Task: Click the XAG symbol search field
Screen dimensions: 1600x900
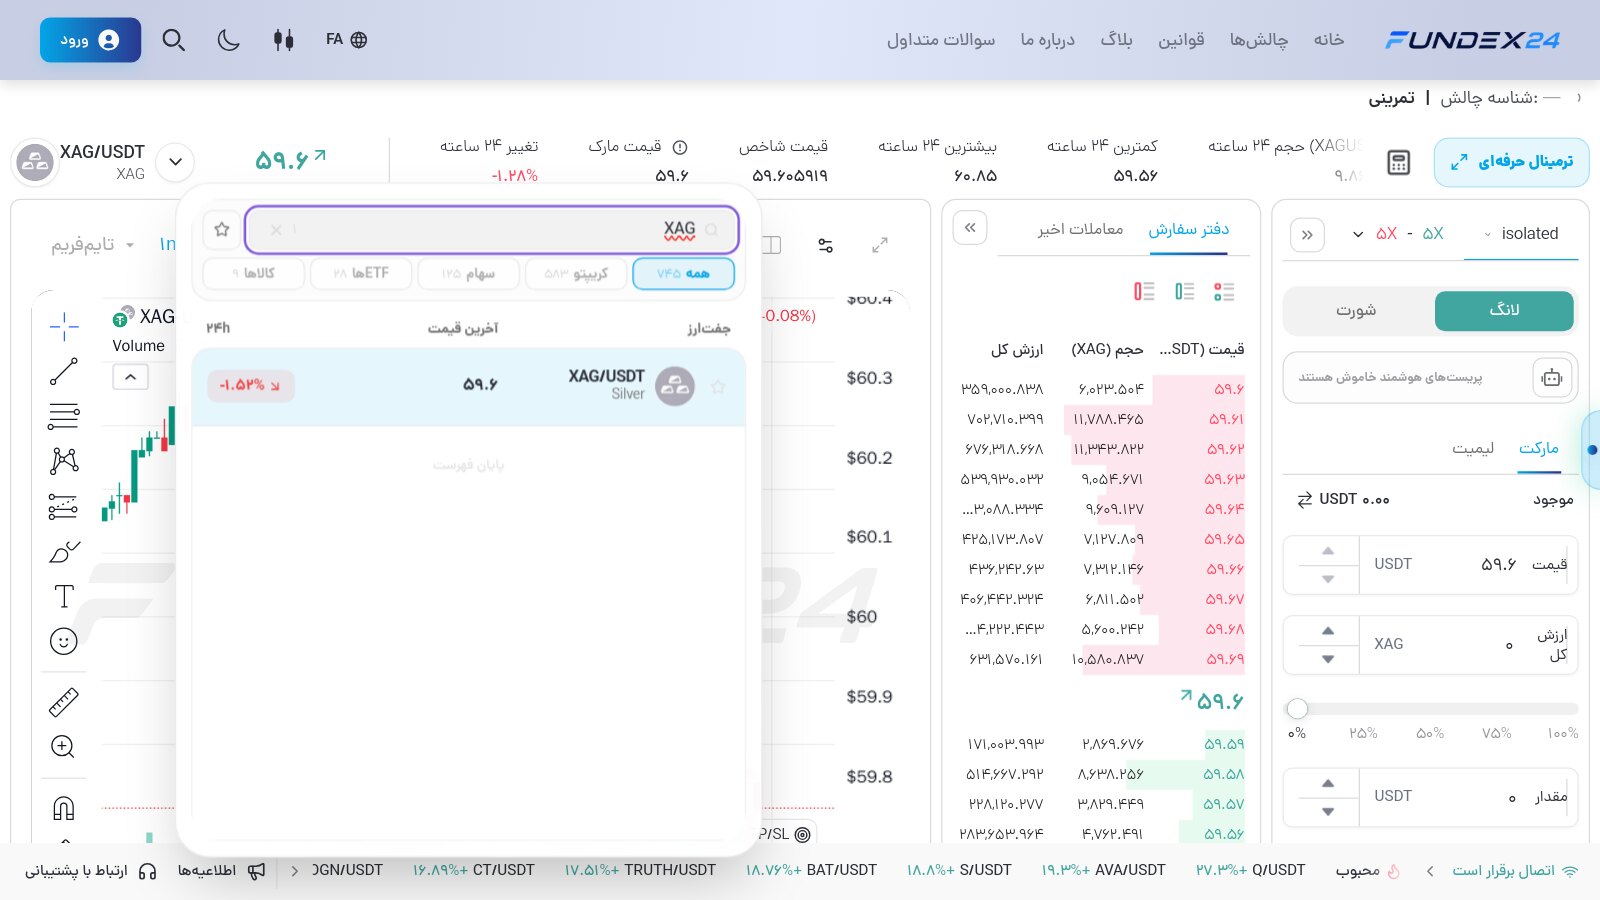Action: pyautogui.click(x=492, y=230)
